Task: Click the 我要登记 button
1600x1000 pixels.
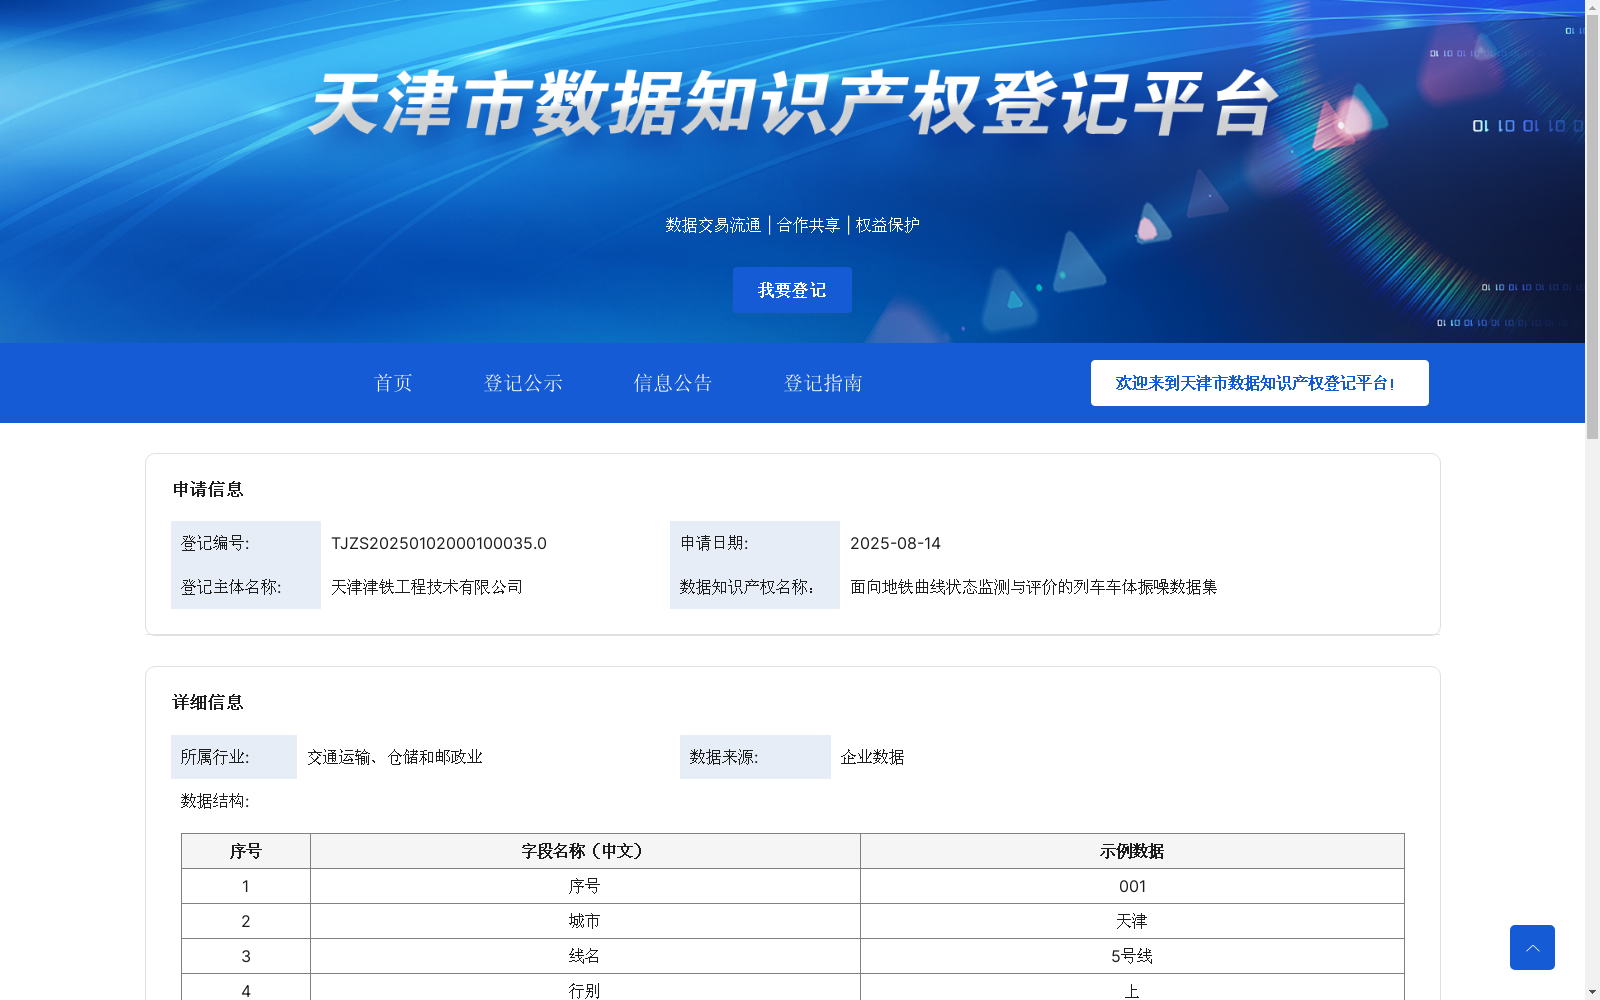Action: click(x=792, y=290)
